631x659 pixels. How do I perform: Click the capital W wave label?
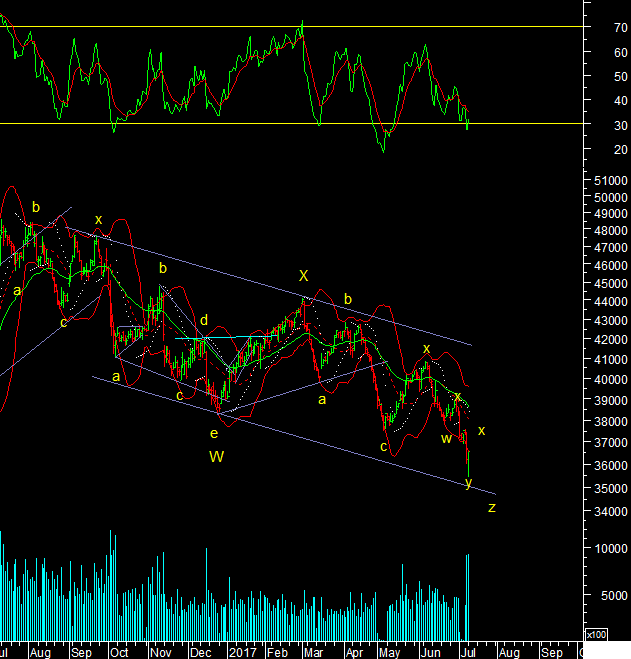(x=216, y=457)
